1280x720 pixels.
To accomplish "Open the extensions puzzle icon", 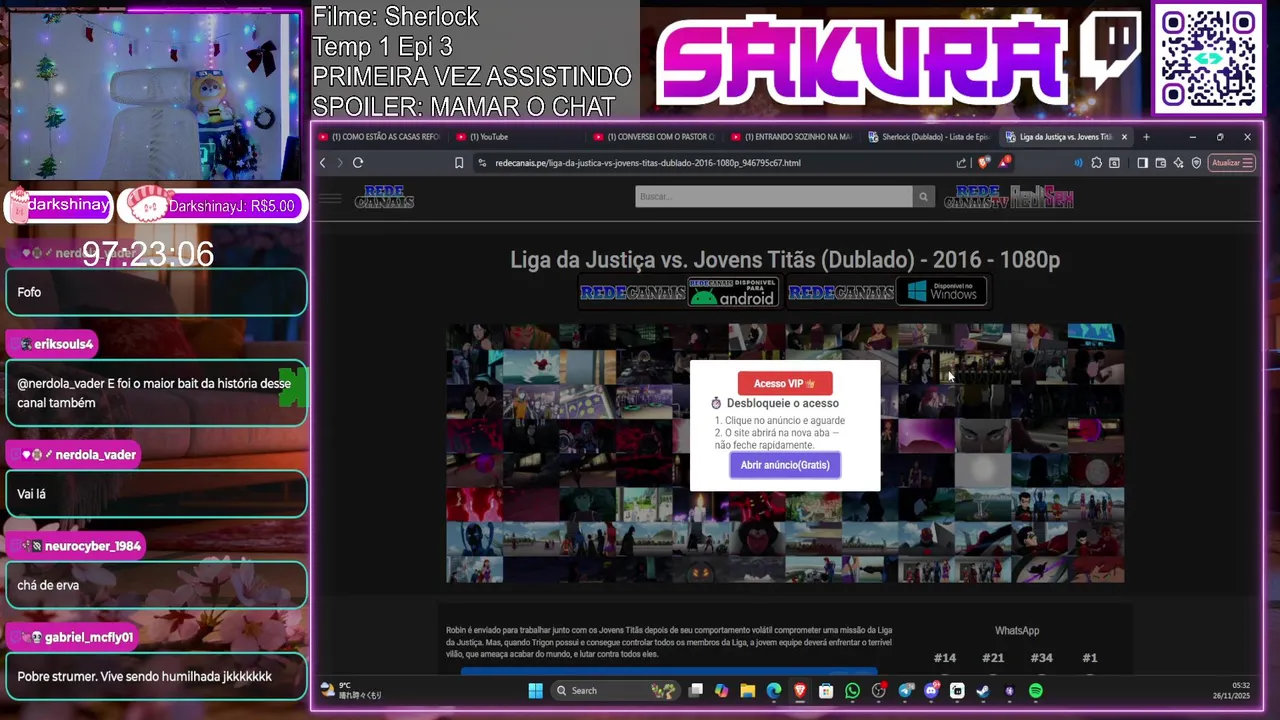I will click(x=1097, y=163).
